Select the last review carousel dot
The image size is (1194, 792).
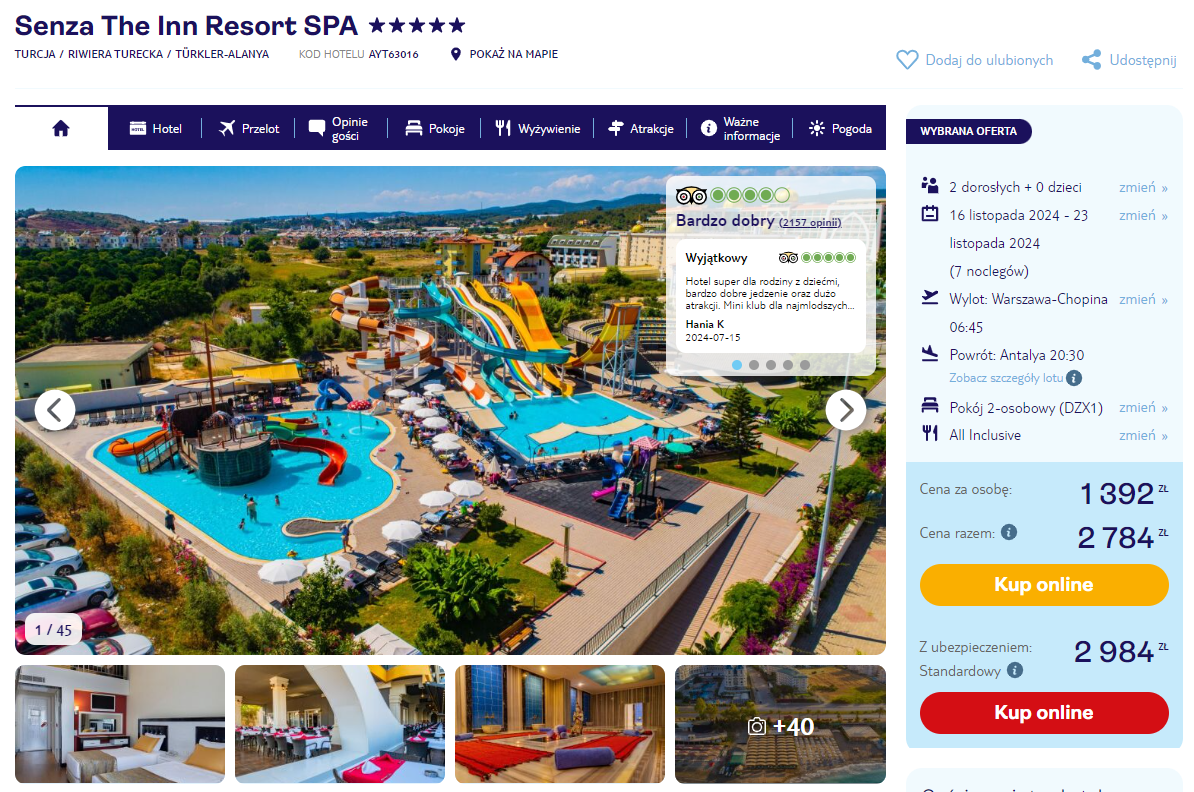pos(805,365)
